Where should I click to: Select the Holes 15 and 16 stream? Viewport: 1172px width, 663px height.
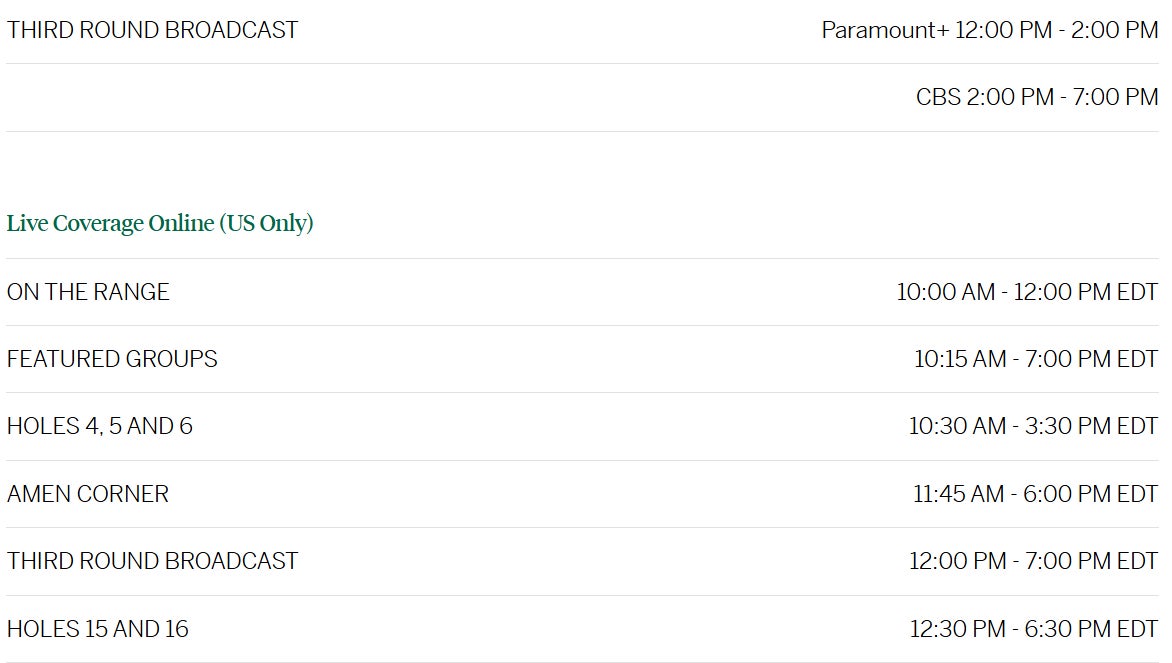tap(98, 629)
